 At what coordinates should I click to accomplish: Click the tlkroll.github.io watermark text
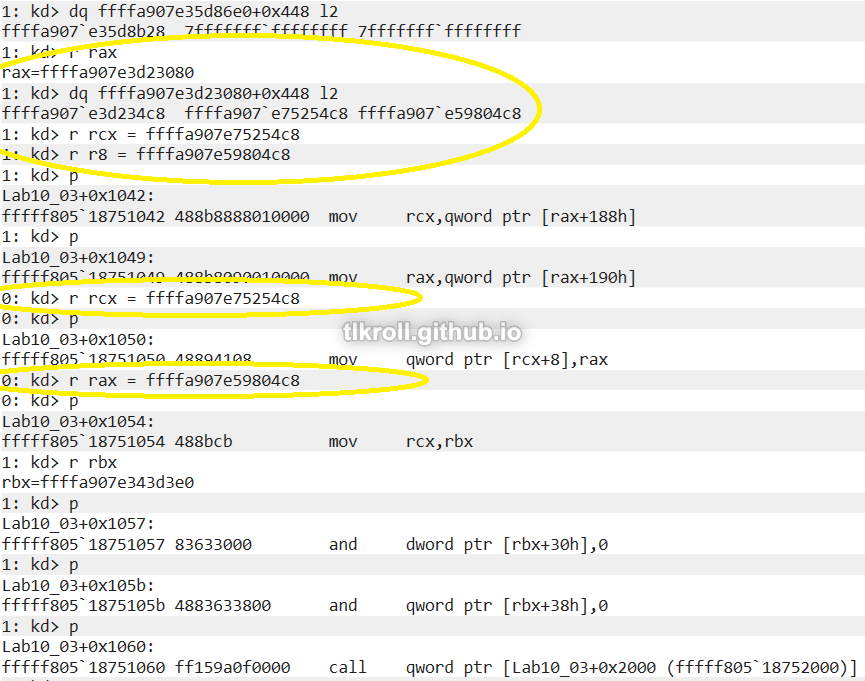[x=431, y=333]
